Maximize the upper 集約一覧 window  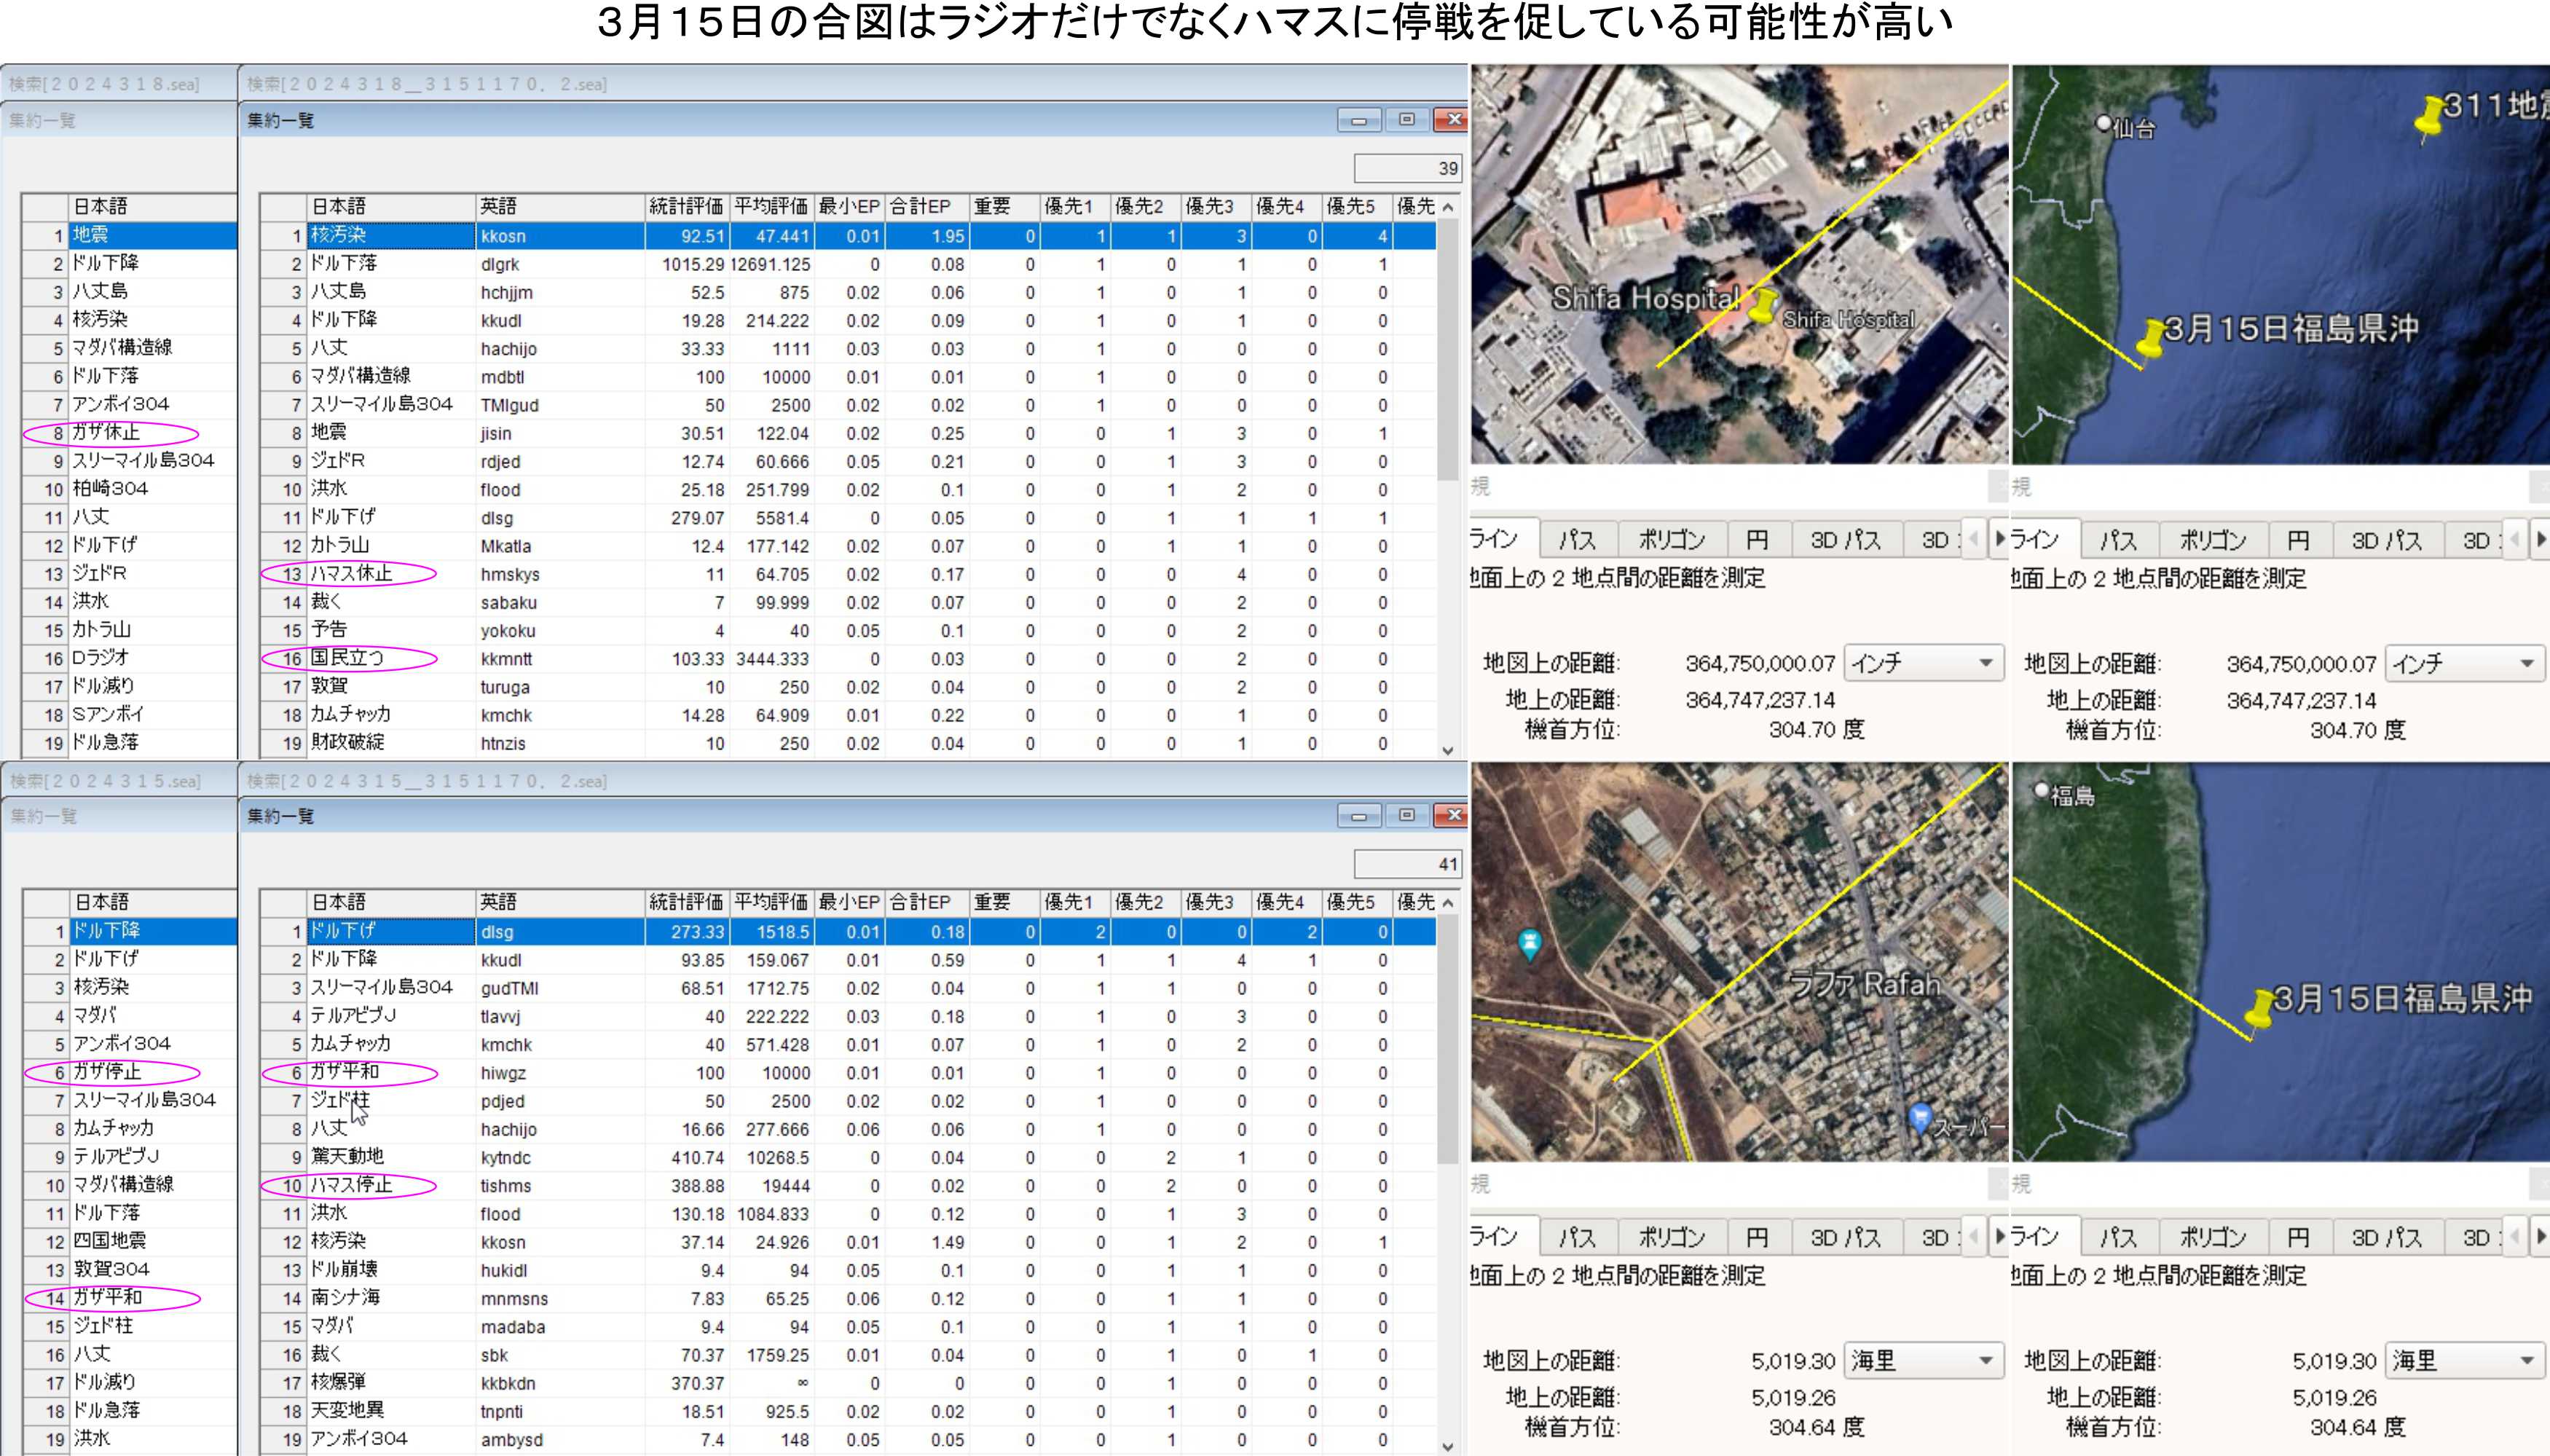(1407, 119)
